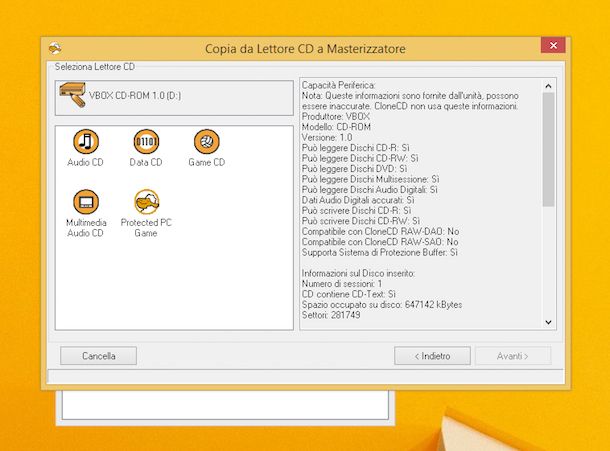Click the info panel scrollbar up arrow

coord(549,86)
